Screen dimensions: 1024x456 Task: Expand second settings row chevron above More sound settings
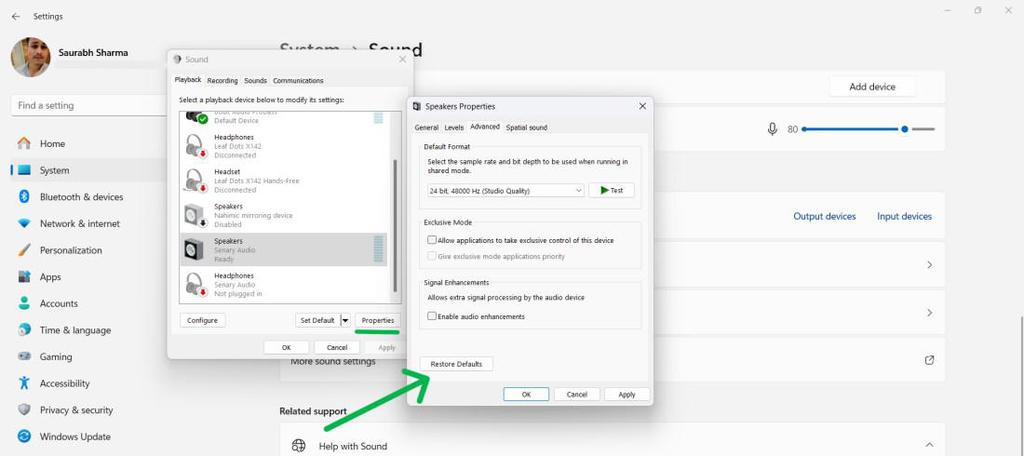point(929,313)
